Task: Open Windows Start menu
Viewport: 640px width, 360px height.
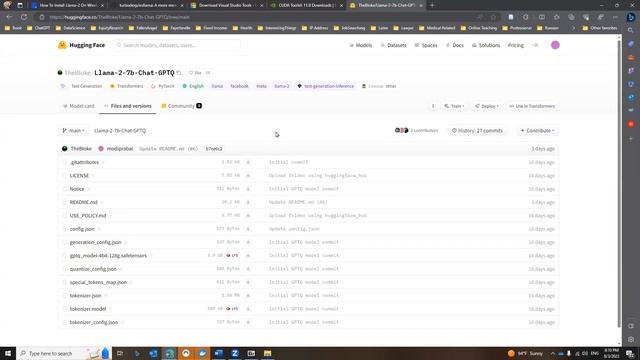Action: coord(8,353)
